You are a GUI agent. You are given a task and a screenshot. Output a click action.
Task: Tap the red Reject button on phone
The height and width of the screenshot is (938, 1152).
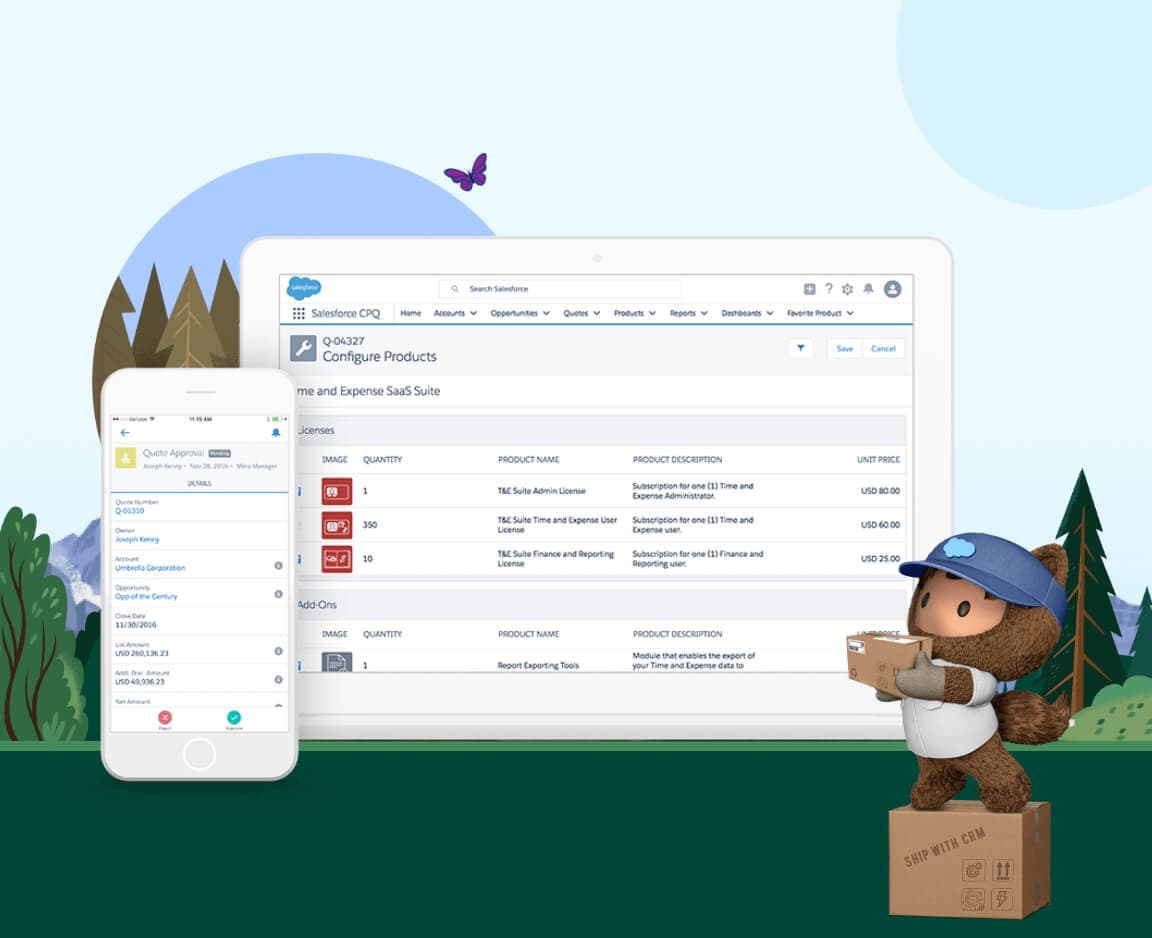click(x=165, y=718)
